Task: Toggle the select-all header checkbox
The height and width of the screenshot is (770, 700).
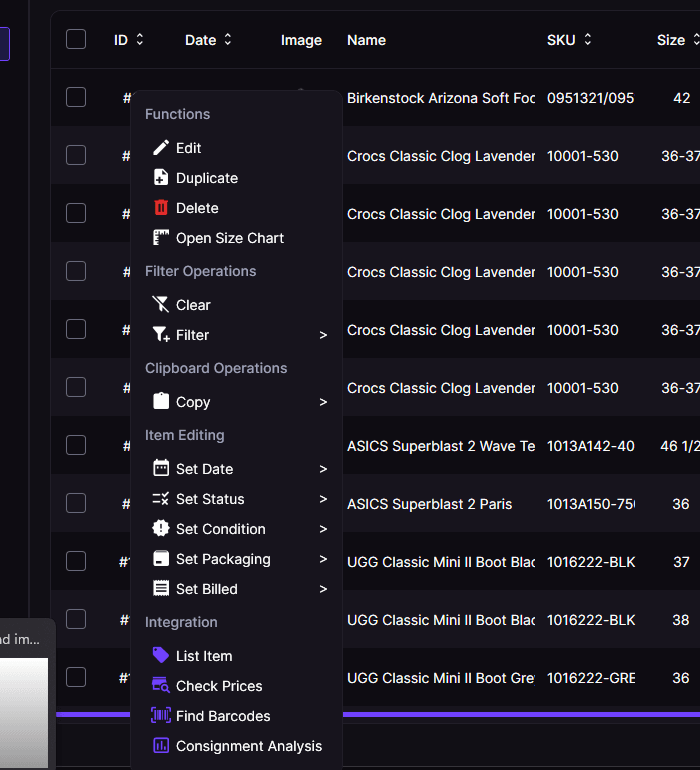Action: coord(76,39)
